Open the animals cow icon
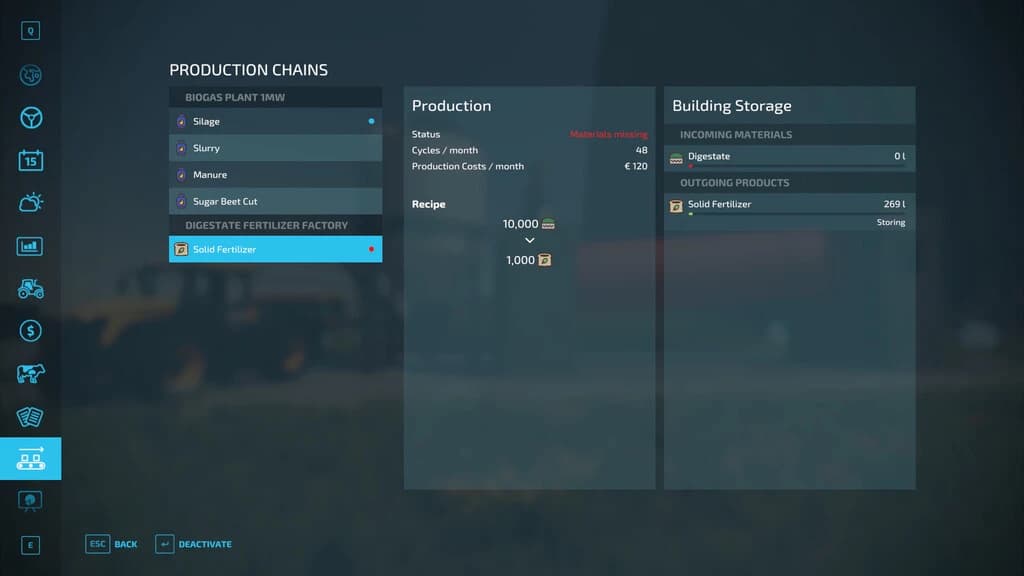The height and width of the screenshot is (576, 1024). (31, 374)
